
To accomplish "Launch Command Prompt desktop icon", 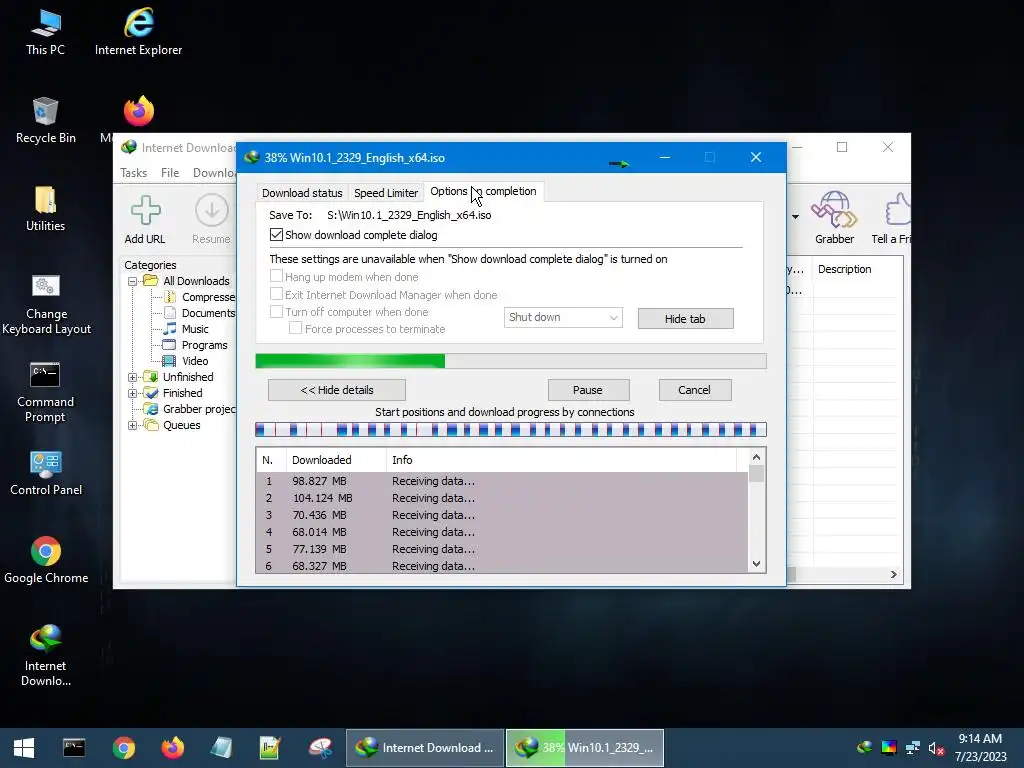I will [x=45, y=392].
